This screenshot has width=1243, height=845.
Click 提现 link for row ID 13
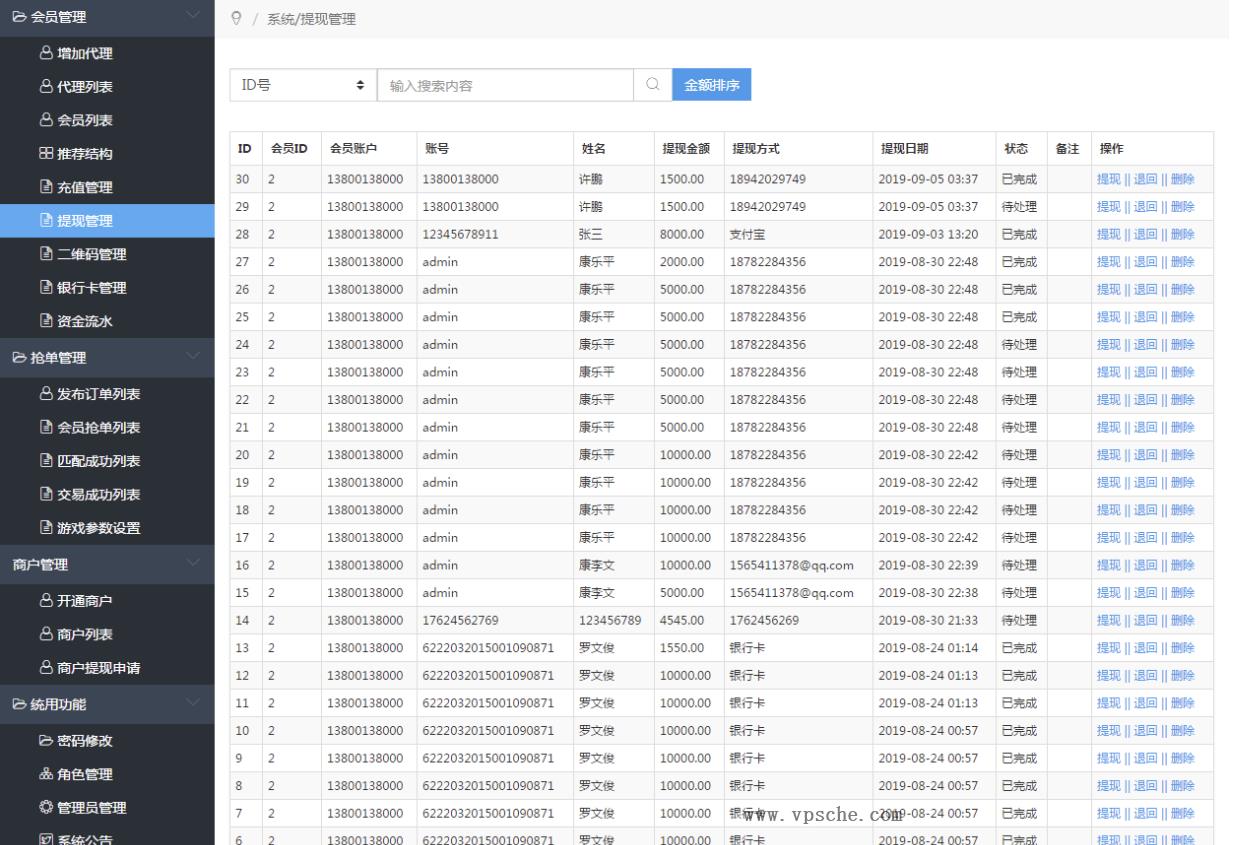[1108, 648]
